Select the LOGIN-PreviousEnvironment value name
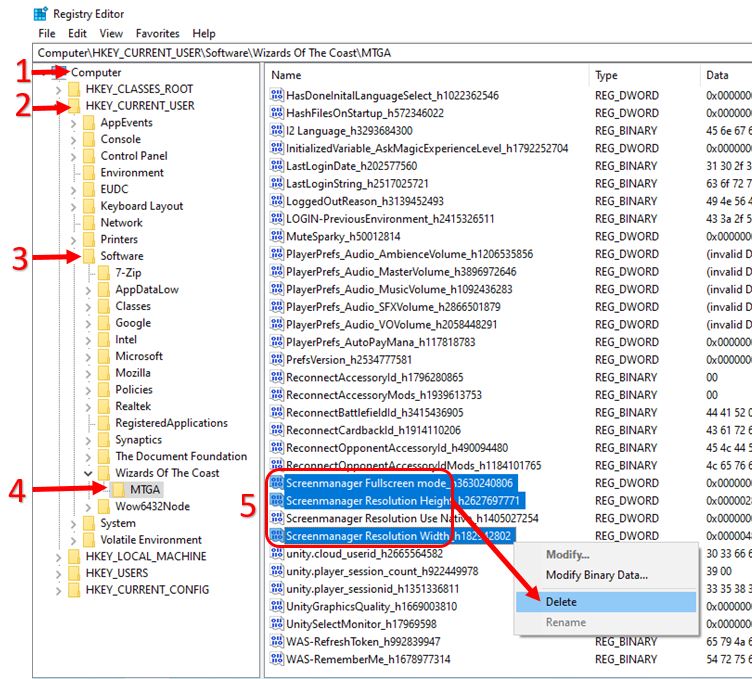Image resolution: width=752 pixels, height=679 pixels. pyautogui.click(x=390, y=219)
